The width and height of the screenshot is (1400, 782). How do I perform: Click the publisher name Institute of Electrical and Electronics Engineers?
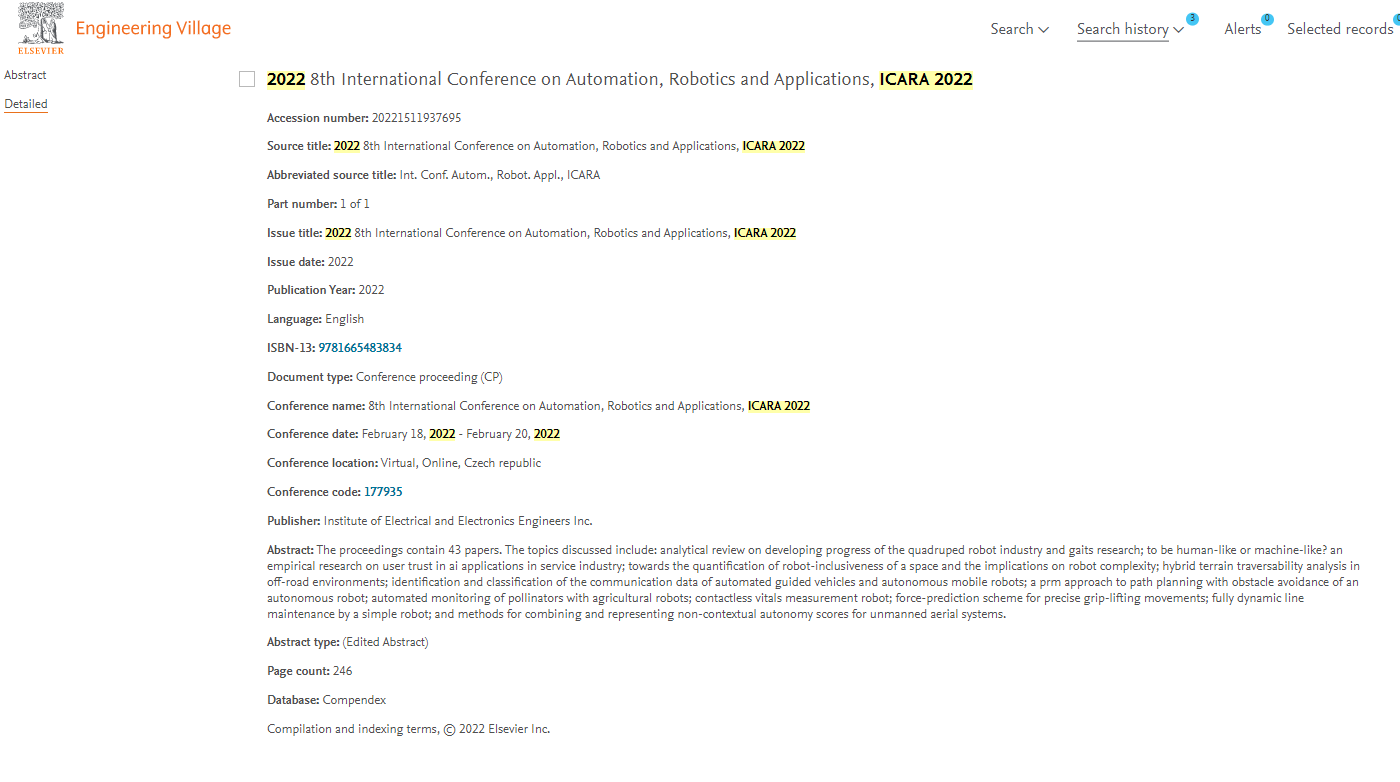pos(458,521)
